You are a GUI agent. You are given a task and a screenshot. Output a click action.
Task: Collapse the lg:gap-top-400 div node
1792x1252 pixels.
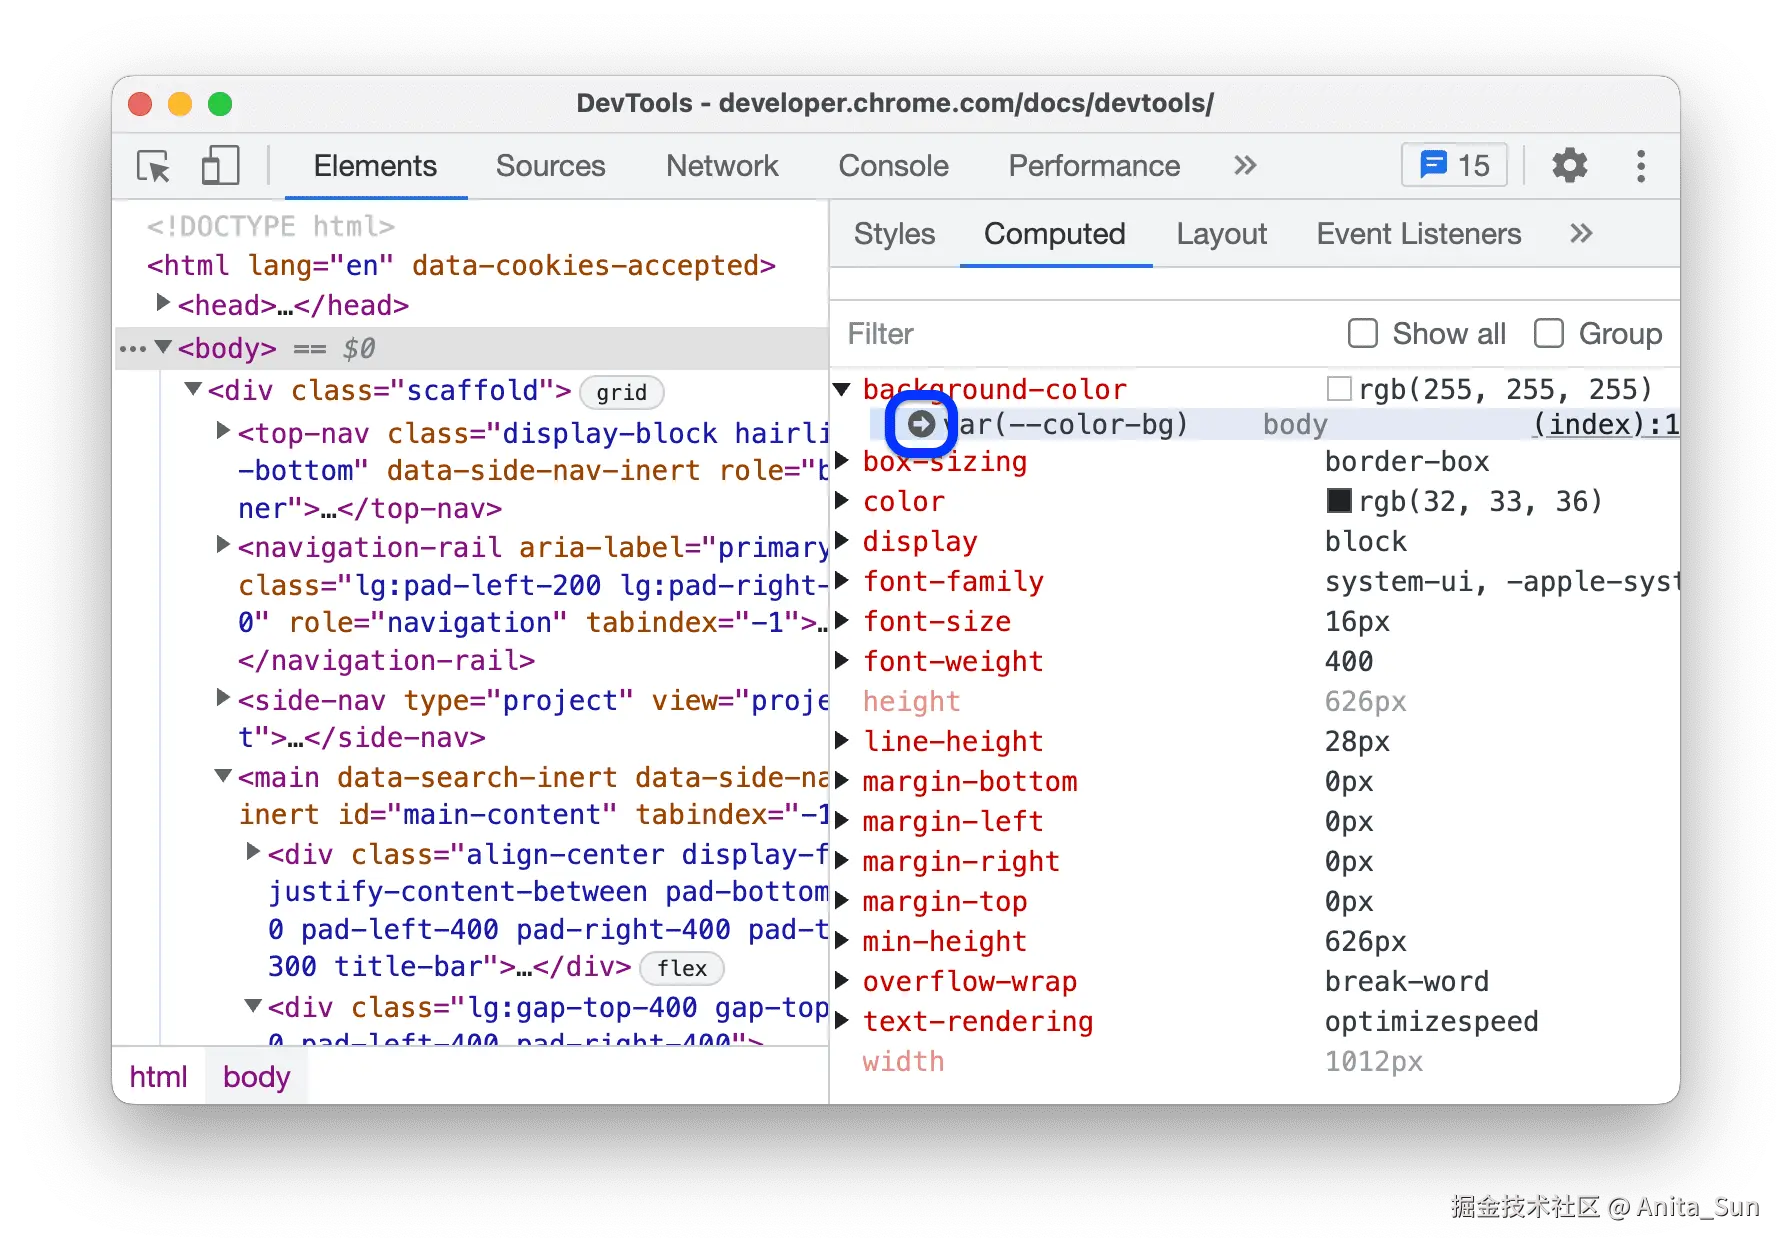(253, 1006)
